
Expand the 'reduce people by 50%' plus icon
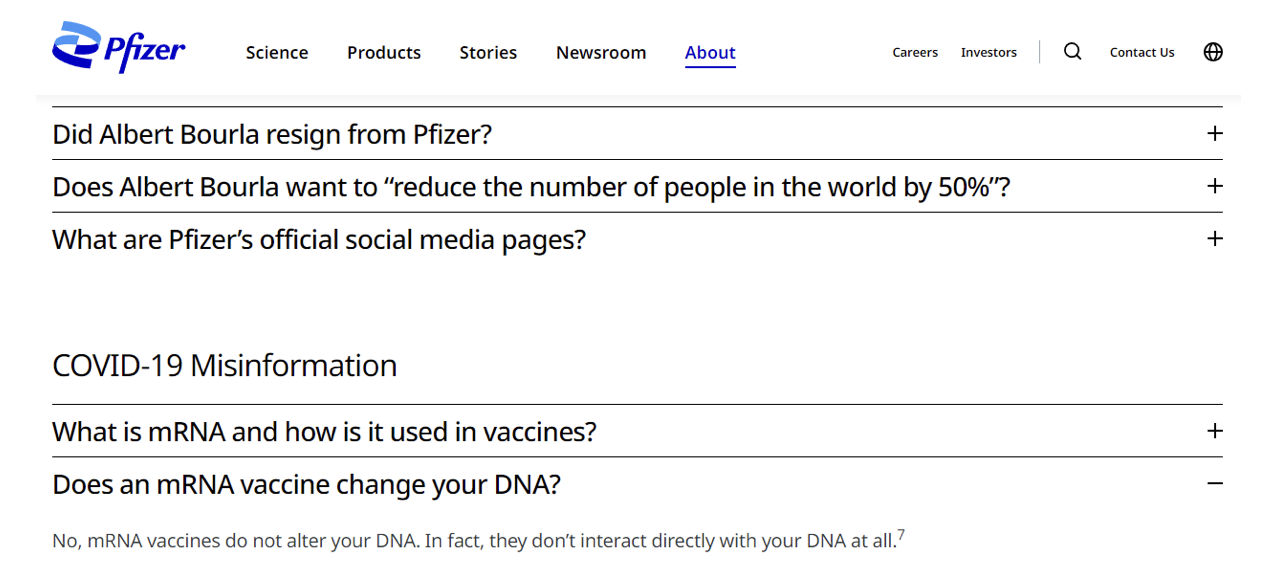1215,186
